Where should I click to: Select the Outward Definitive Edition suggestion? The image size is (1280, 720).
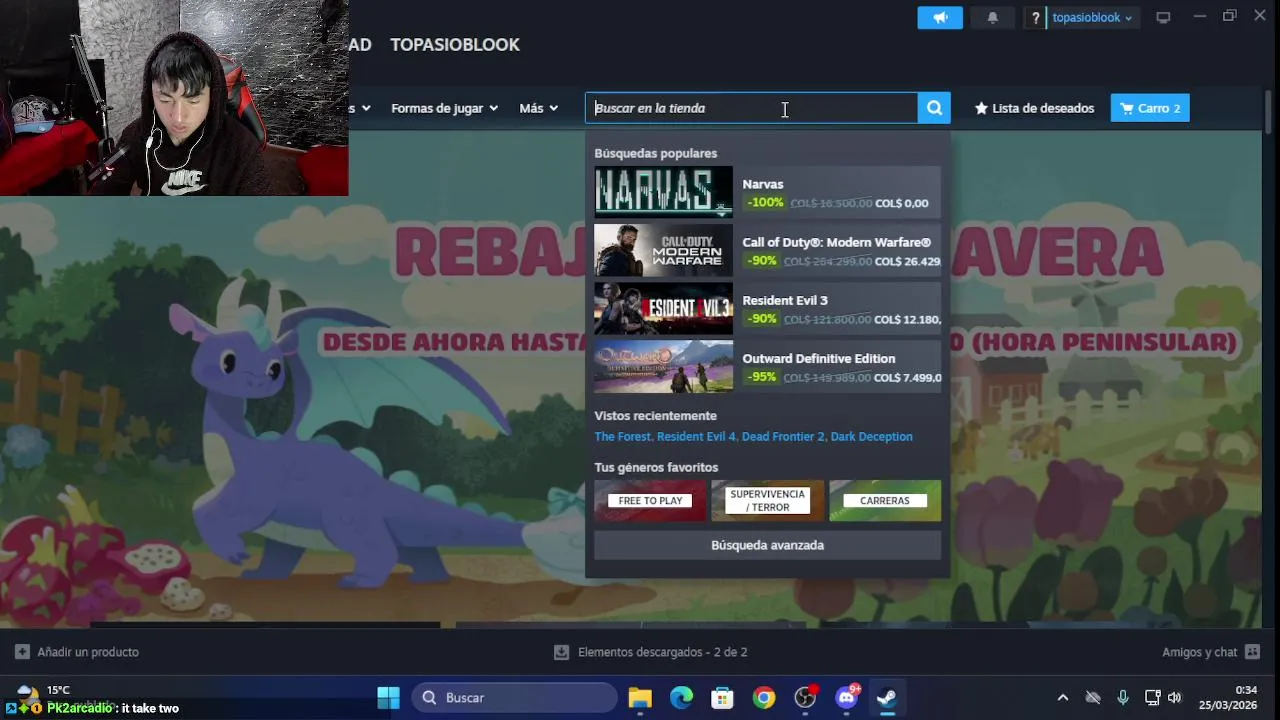[x=767, y=366]
